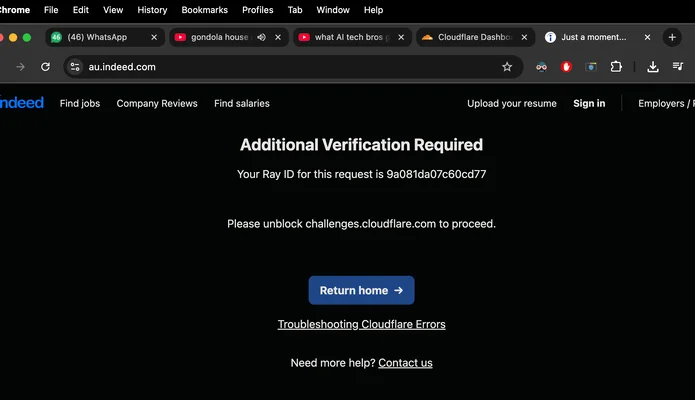
Task: Open the Downloads icon
Action: [652, 67]
